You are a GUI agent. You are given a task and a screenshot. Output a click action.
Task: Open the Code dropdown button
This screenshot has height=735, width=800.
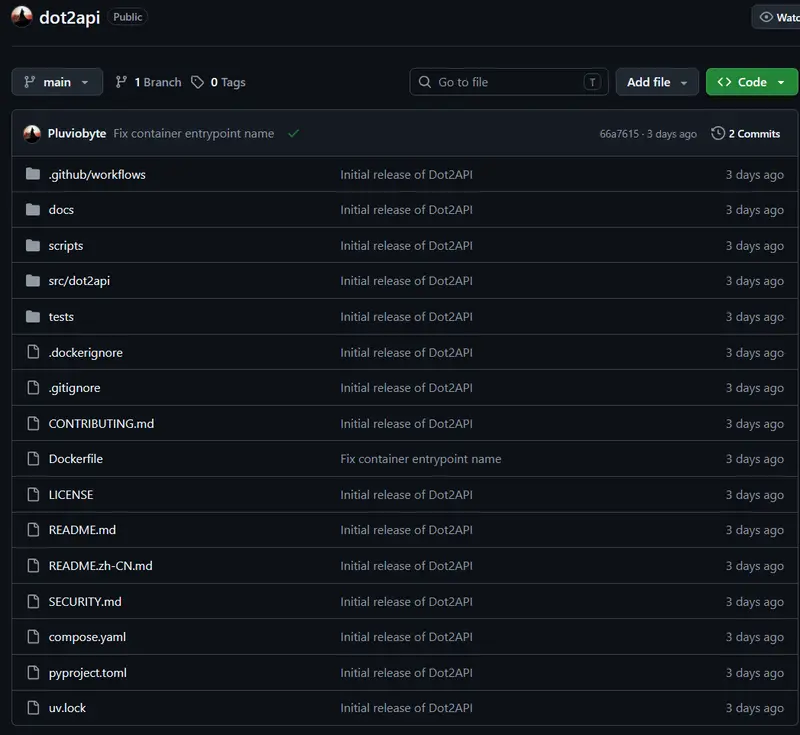[x=751, y=82]
